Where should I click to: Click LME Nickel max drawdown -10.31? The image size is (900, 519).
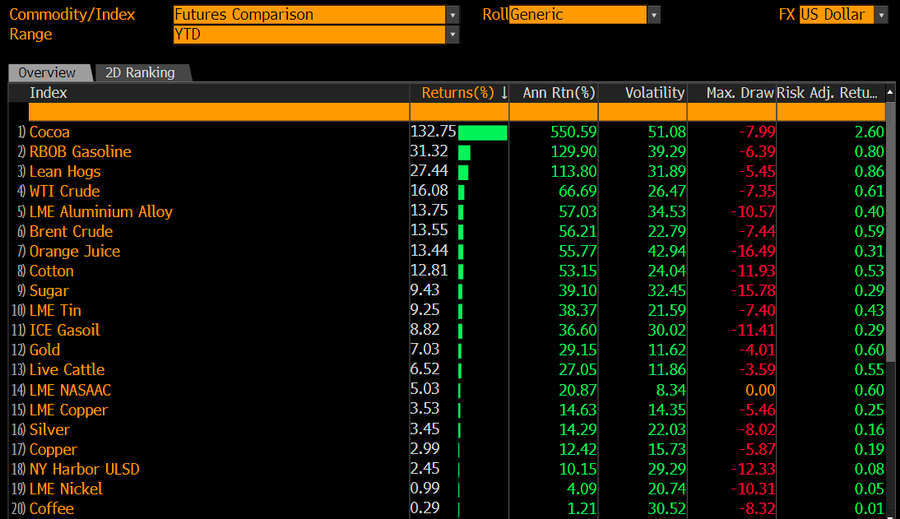(752, 489)
